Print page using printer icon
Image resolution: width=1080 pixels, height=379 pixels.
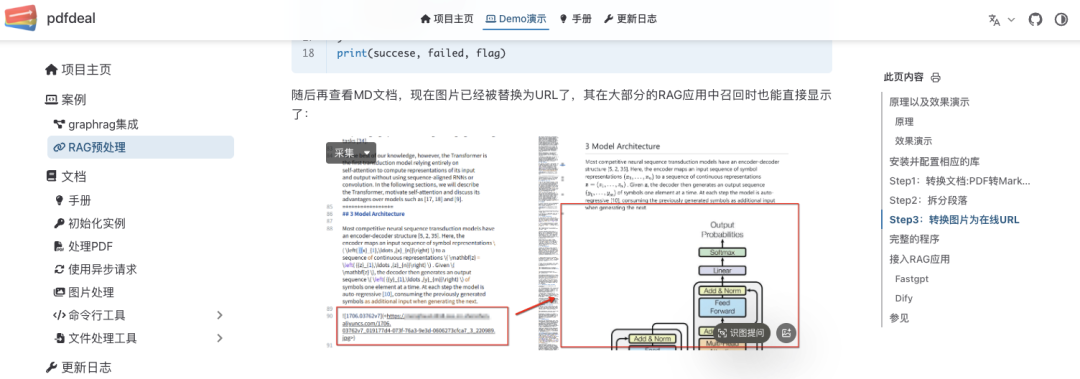[935, 77]
